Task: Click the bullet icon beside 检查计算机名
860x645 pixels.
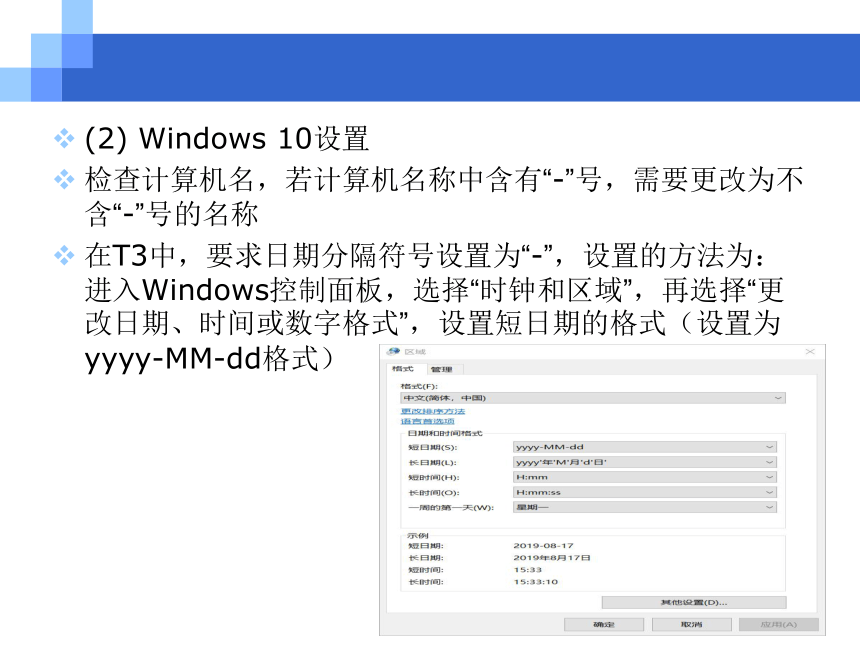Action: pyautogui.click(x=64, y=179)
